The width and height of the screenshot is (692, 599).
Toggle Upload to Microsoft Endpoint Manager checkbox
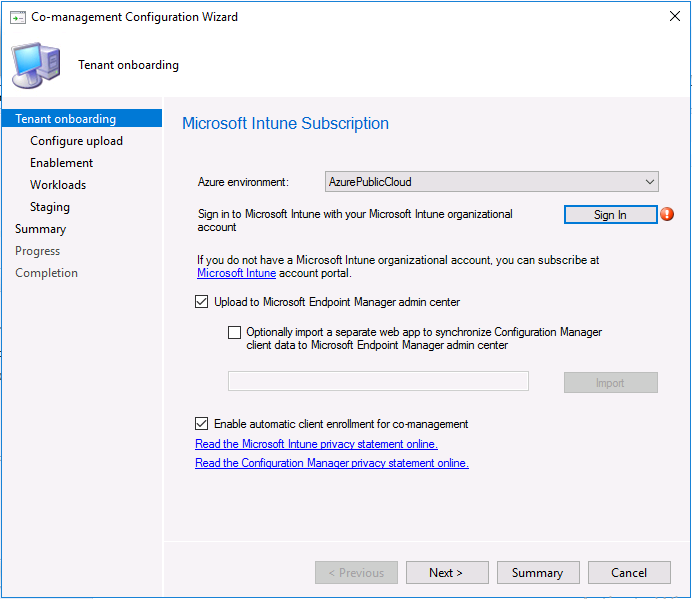[202, 302]
